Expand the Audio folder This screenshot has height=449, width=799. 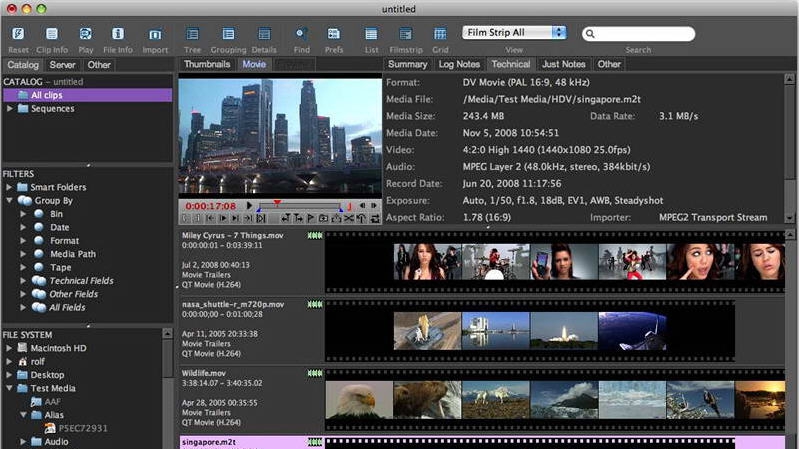[23, 441]
